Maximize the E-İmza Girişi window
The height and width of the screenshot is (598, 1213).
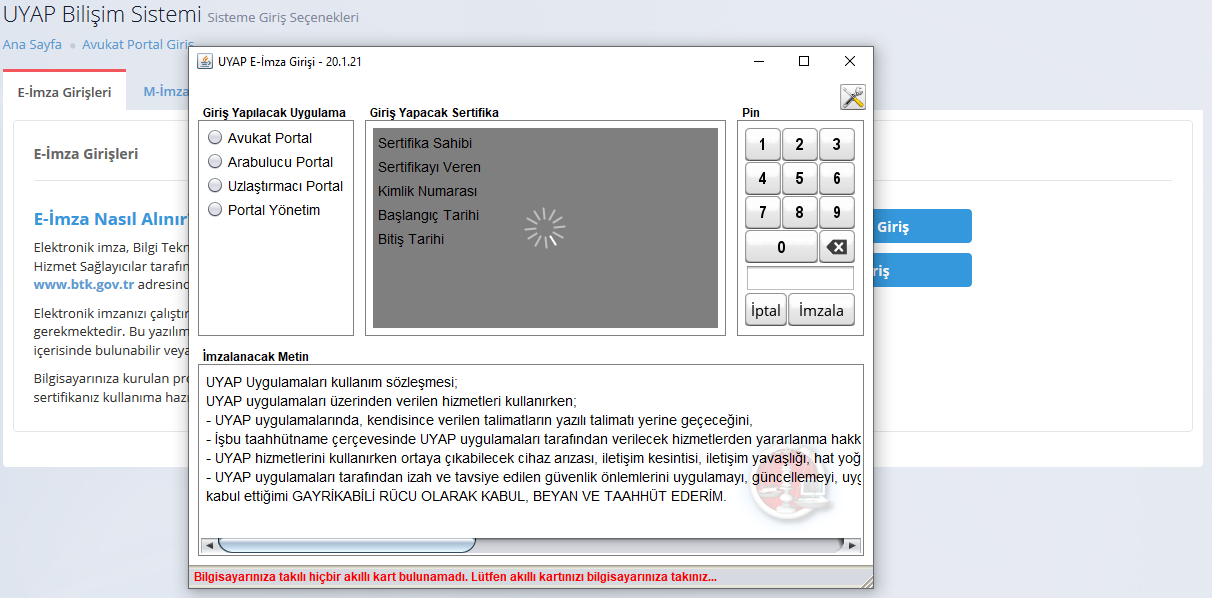click(x=804, y=61)
